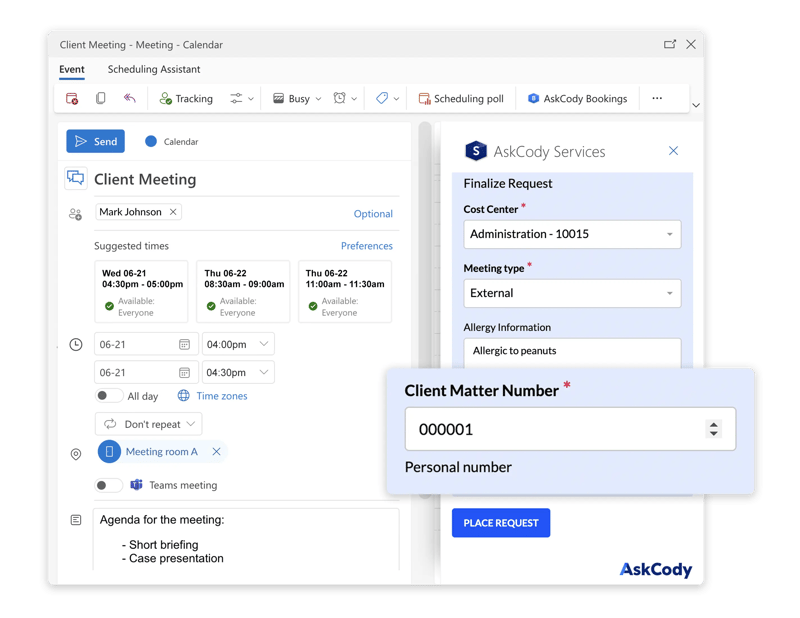Pop out the meeting window
Screen dimensions: 800x618
(670, 44)
